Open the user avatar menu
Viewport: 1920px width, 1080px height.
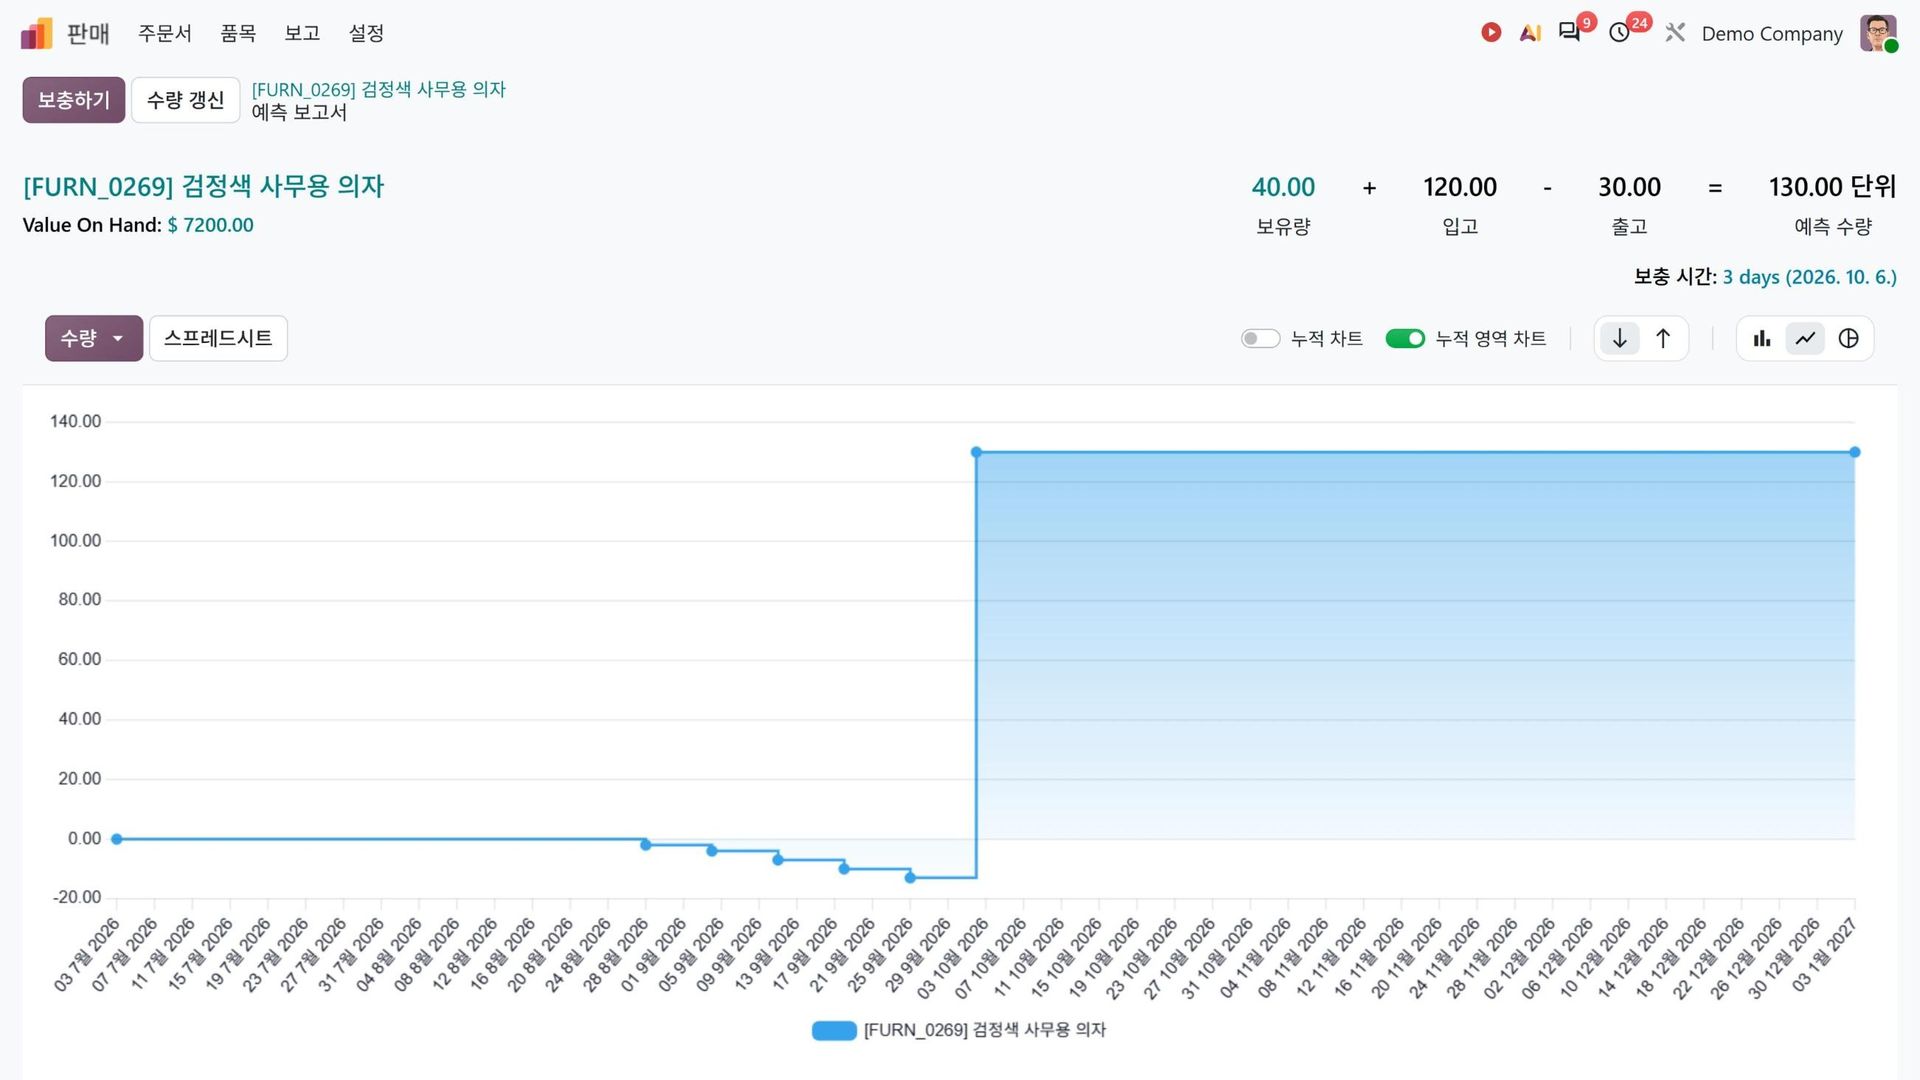pyautogui.click(x=1878, y=33)
